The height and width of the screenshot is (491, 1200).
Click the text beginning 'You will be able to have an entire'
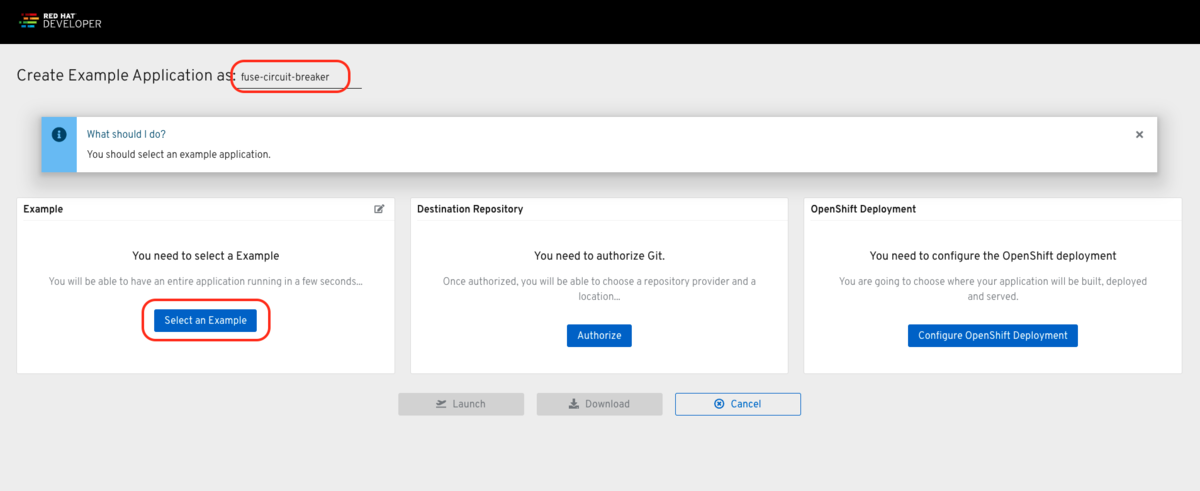click(x=206, y=282)
